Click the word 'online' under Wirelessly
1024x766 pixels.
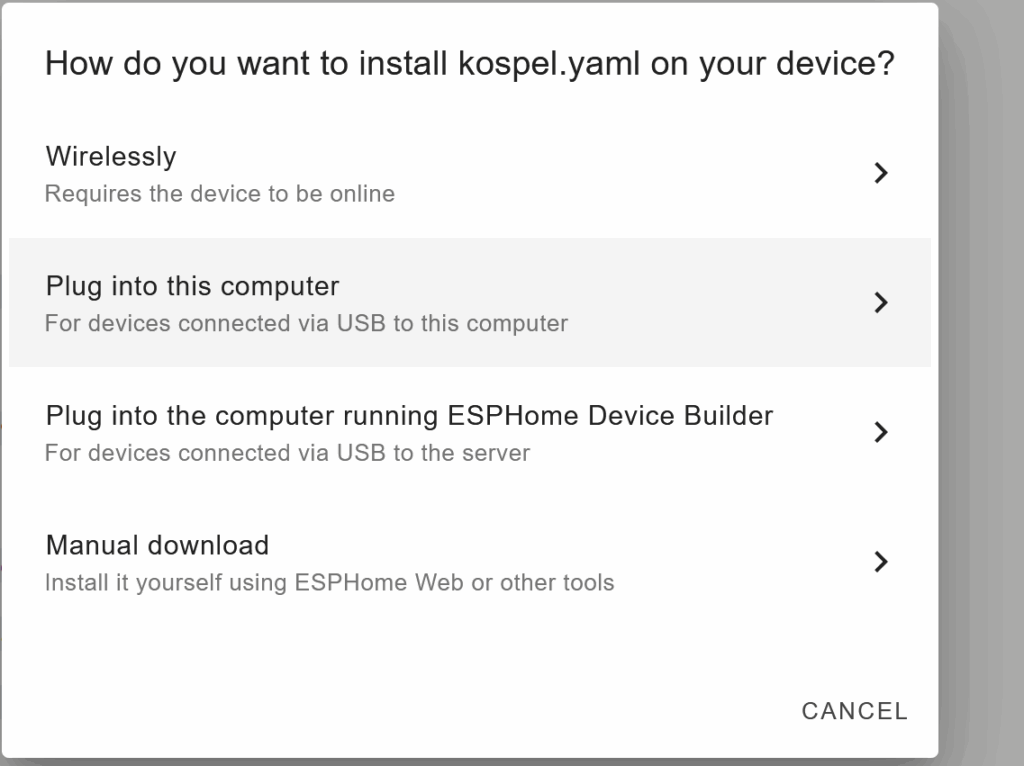coord(362,194)
